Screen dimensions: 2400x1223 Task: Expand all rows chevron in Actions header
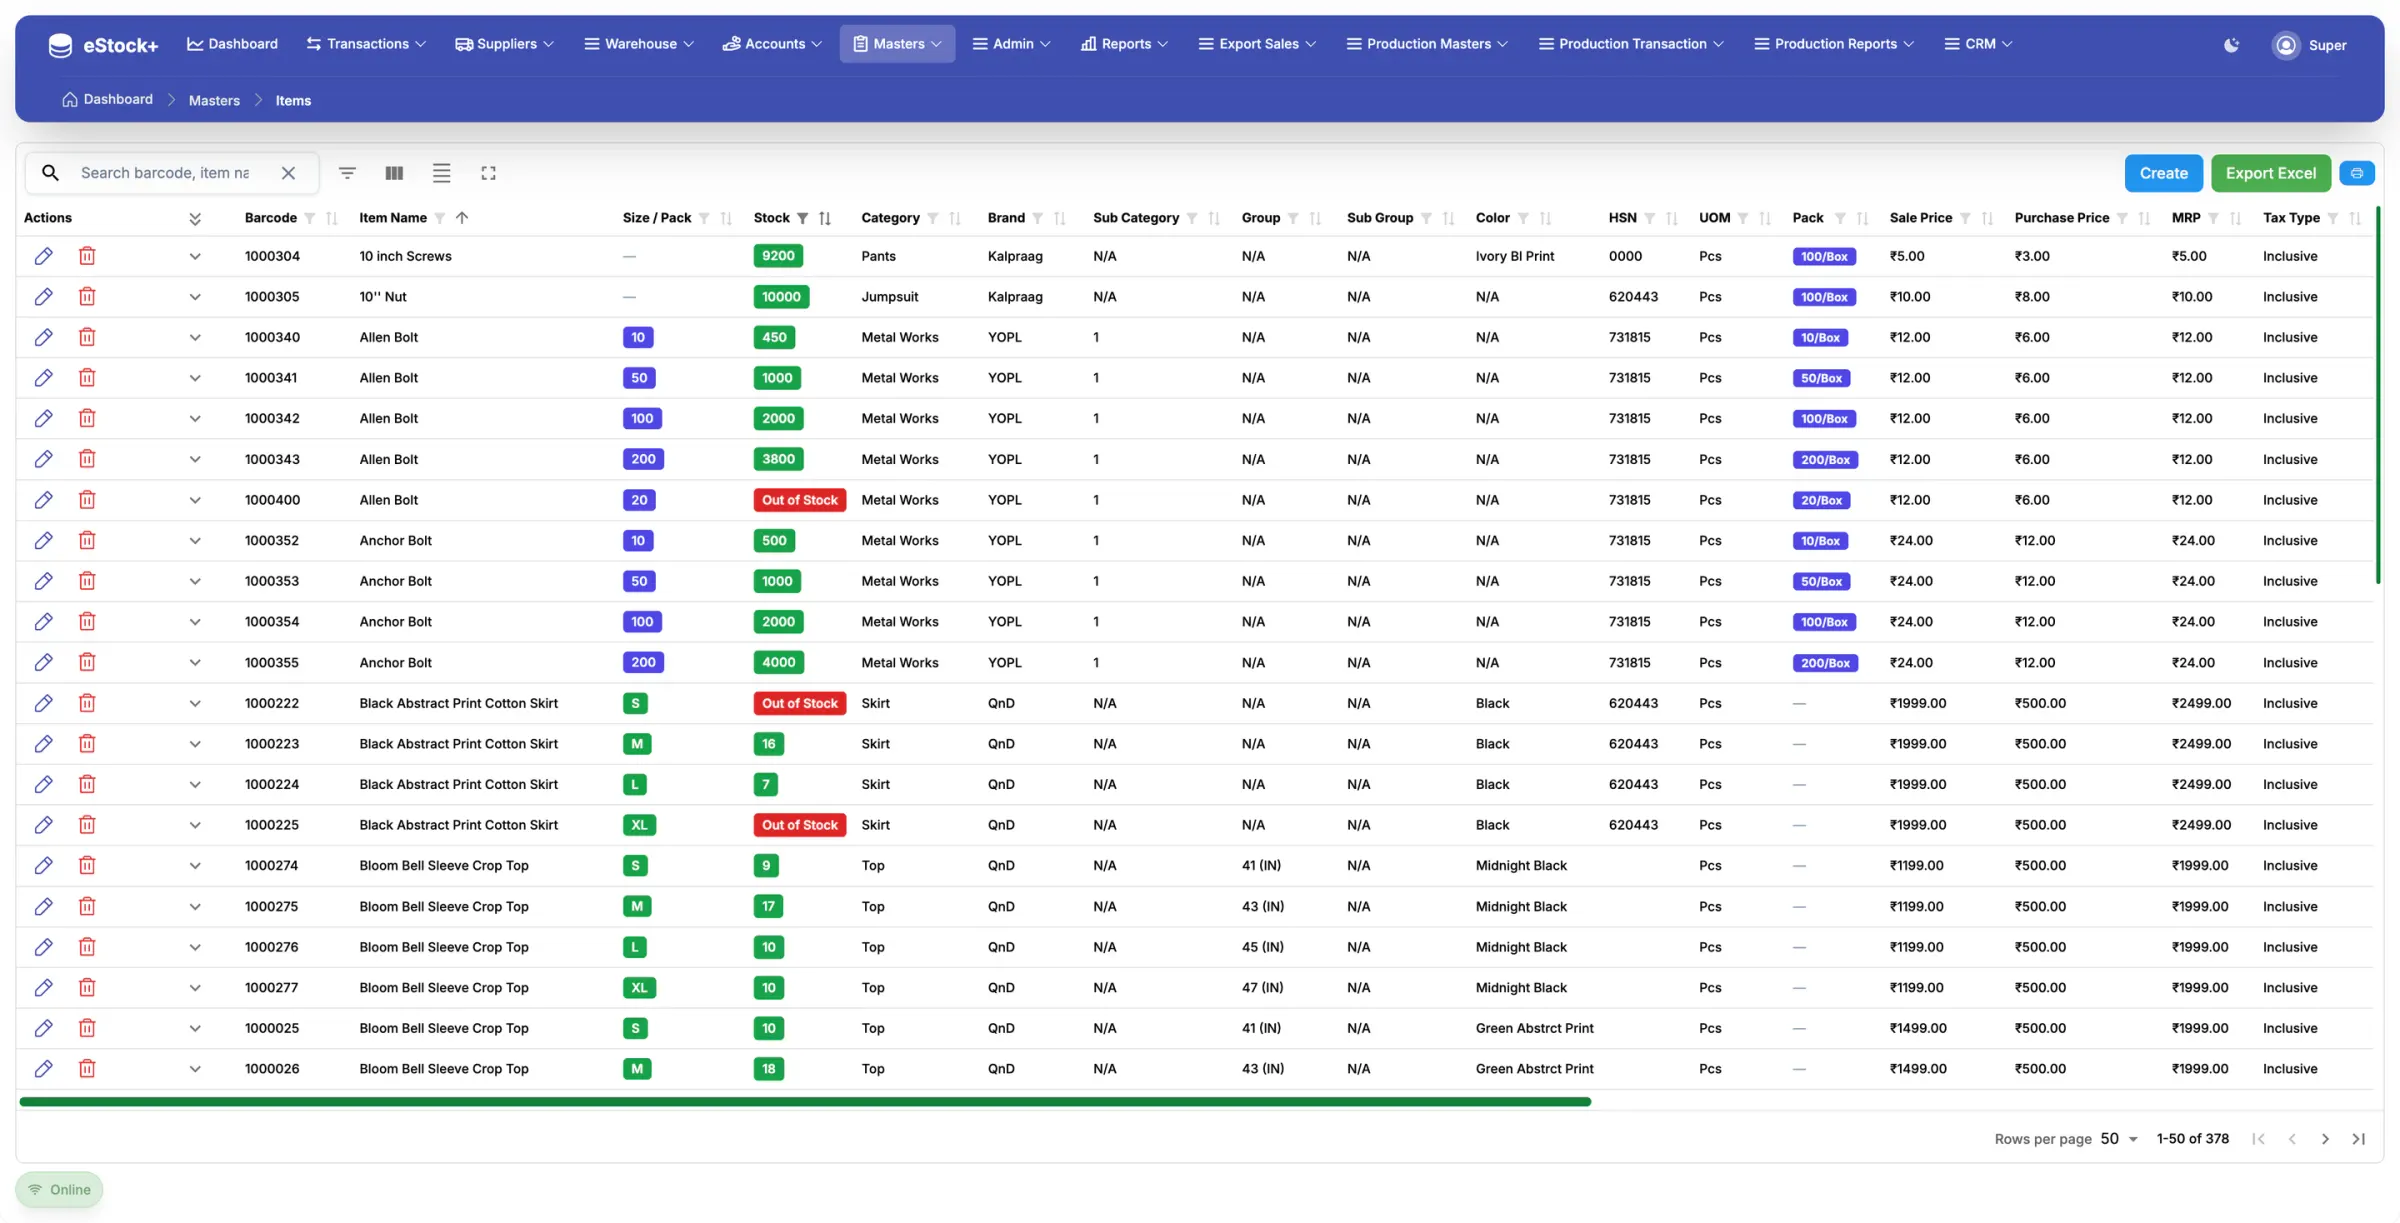(x=195, y=218)
